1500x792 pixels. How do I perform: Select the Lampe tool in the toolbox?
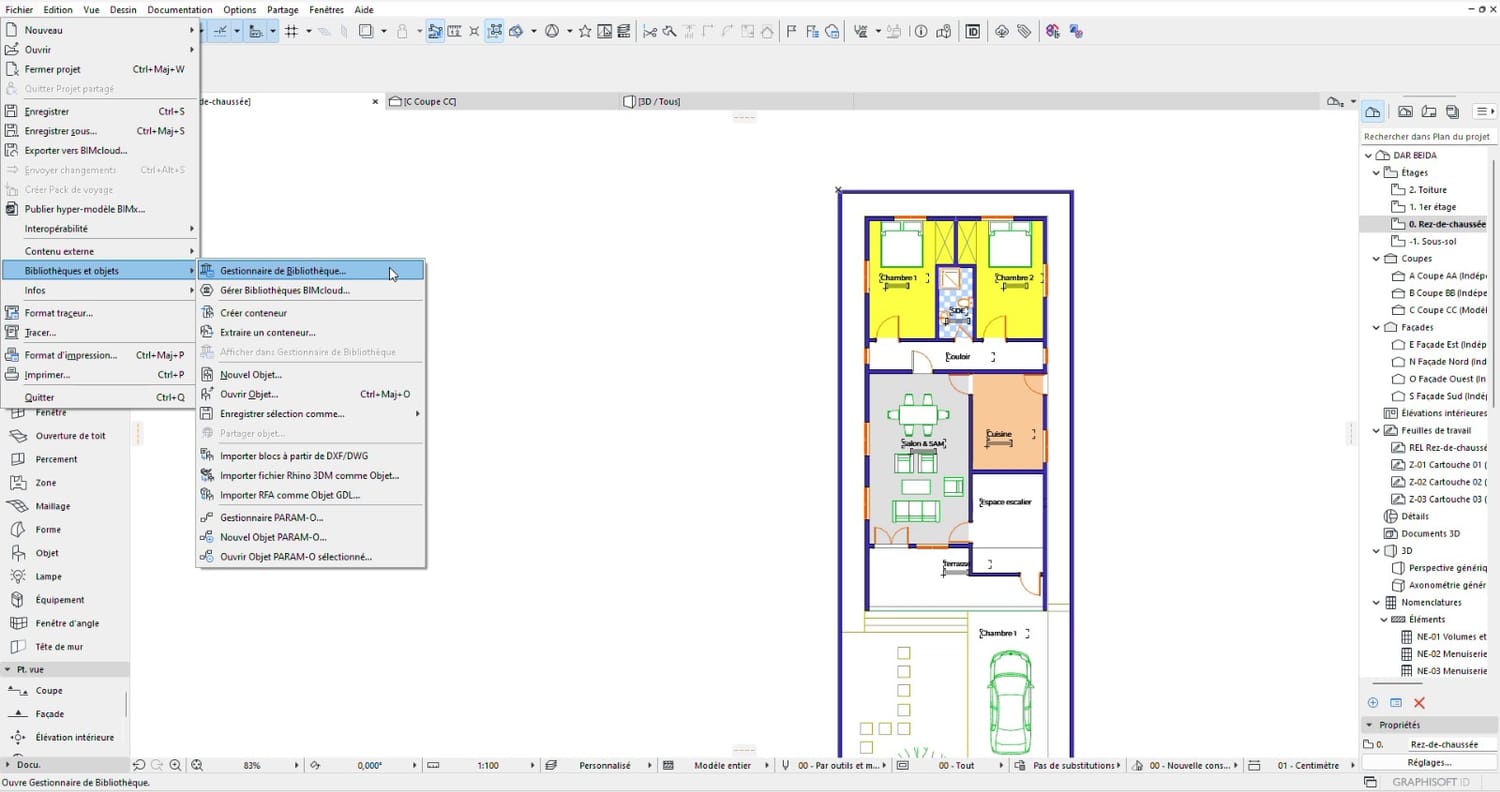click(x=48, y=576)
